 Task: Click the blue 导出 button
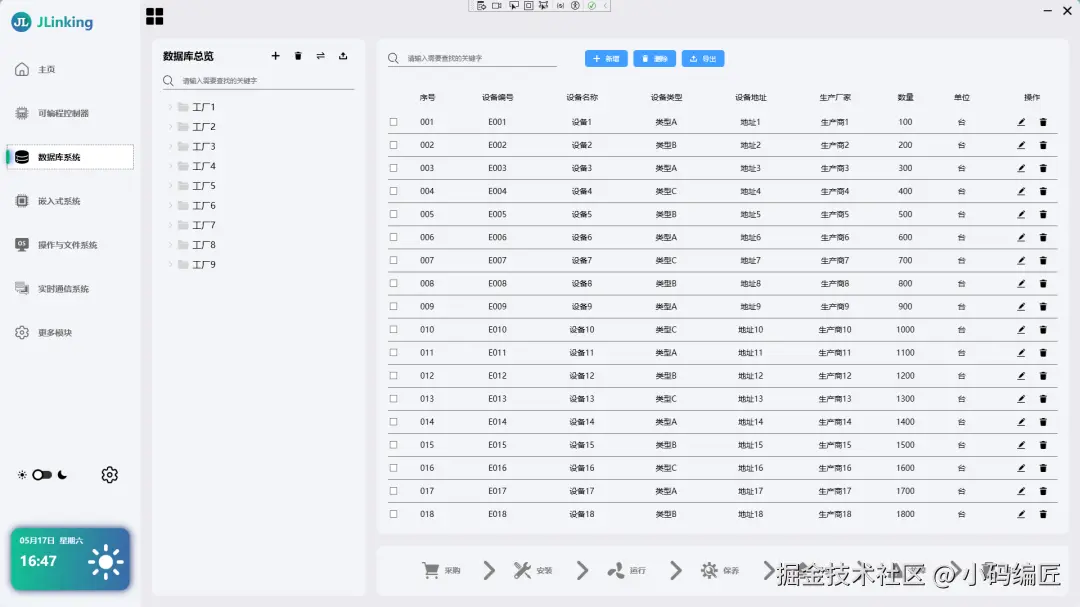[703, 59]
